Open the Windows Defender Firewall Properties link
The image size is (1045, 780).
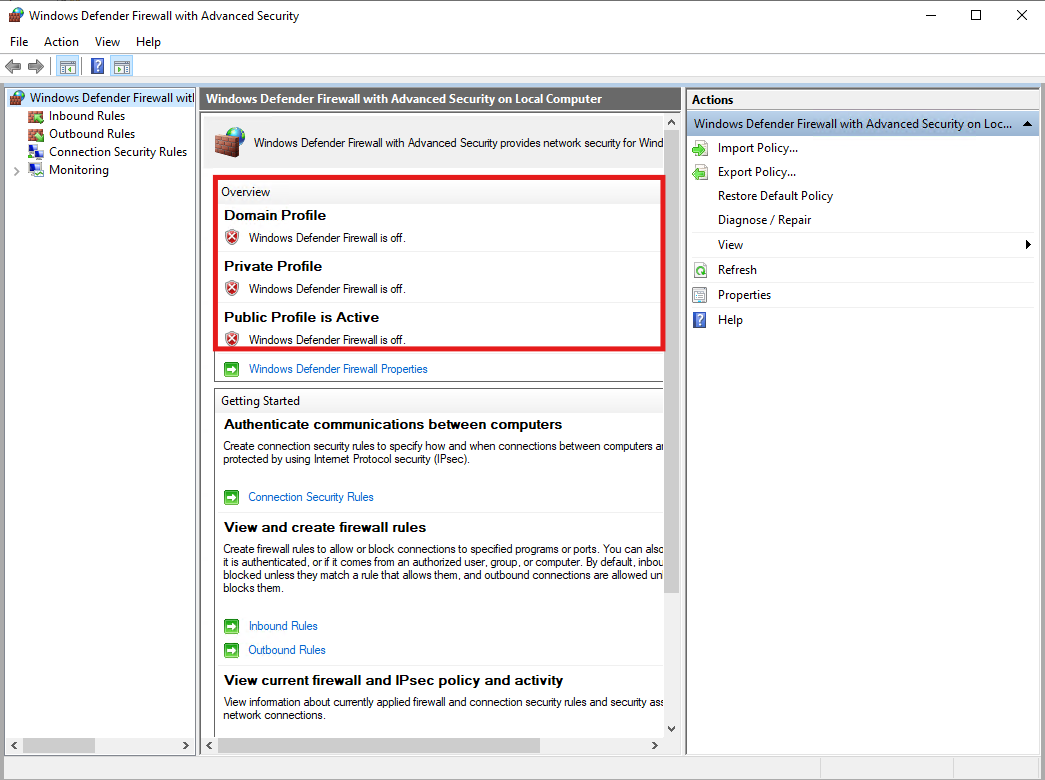click(337, 369)
